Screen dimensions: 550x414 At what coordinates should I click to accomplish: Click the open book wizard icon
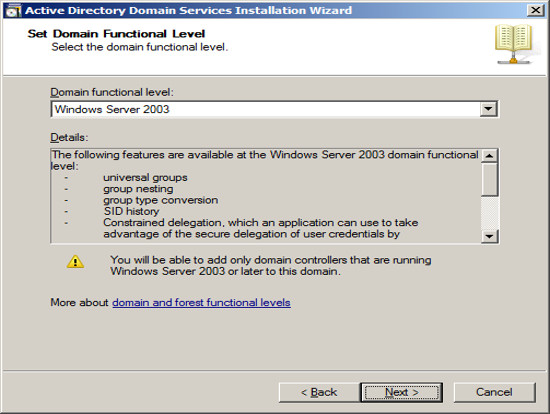(514, 44)
